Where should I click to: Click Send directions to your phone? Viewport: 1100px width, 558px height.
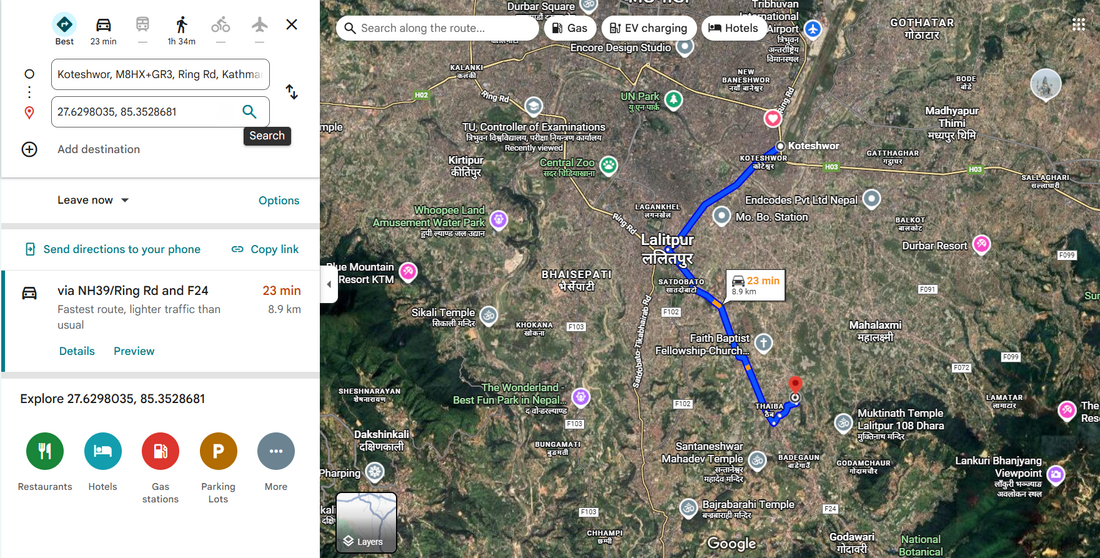tap(113, 249)
